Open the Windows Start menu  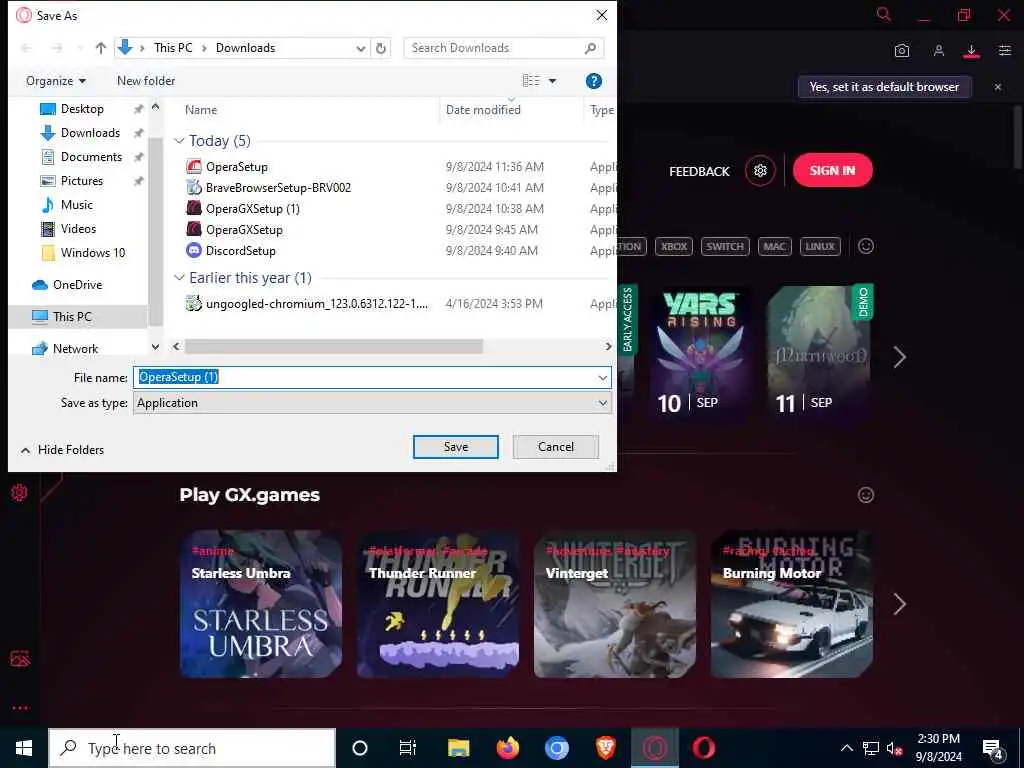coord(24,748)
